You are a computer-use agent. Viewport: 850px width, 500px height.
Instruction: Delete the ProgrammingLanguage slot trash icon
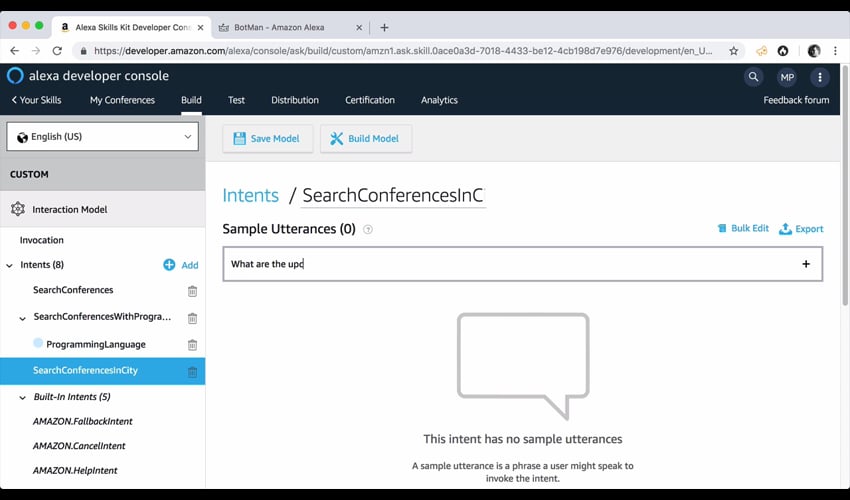click(192, 345)
